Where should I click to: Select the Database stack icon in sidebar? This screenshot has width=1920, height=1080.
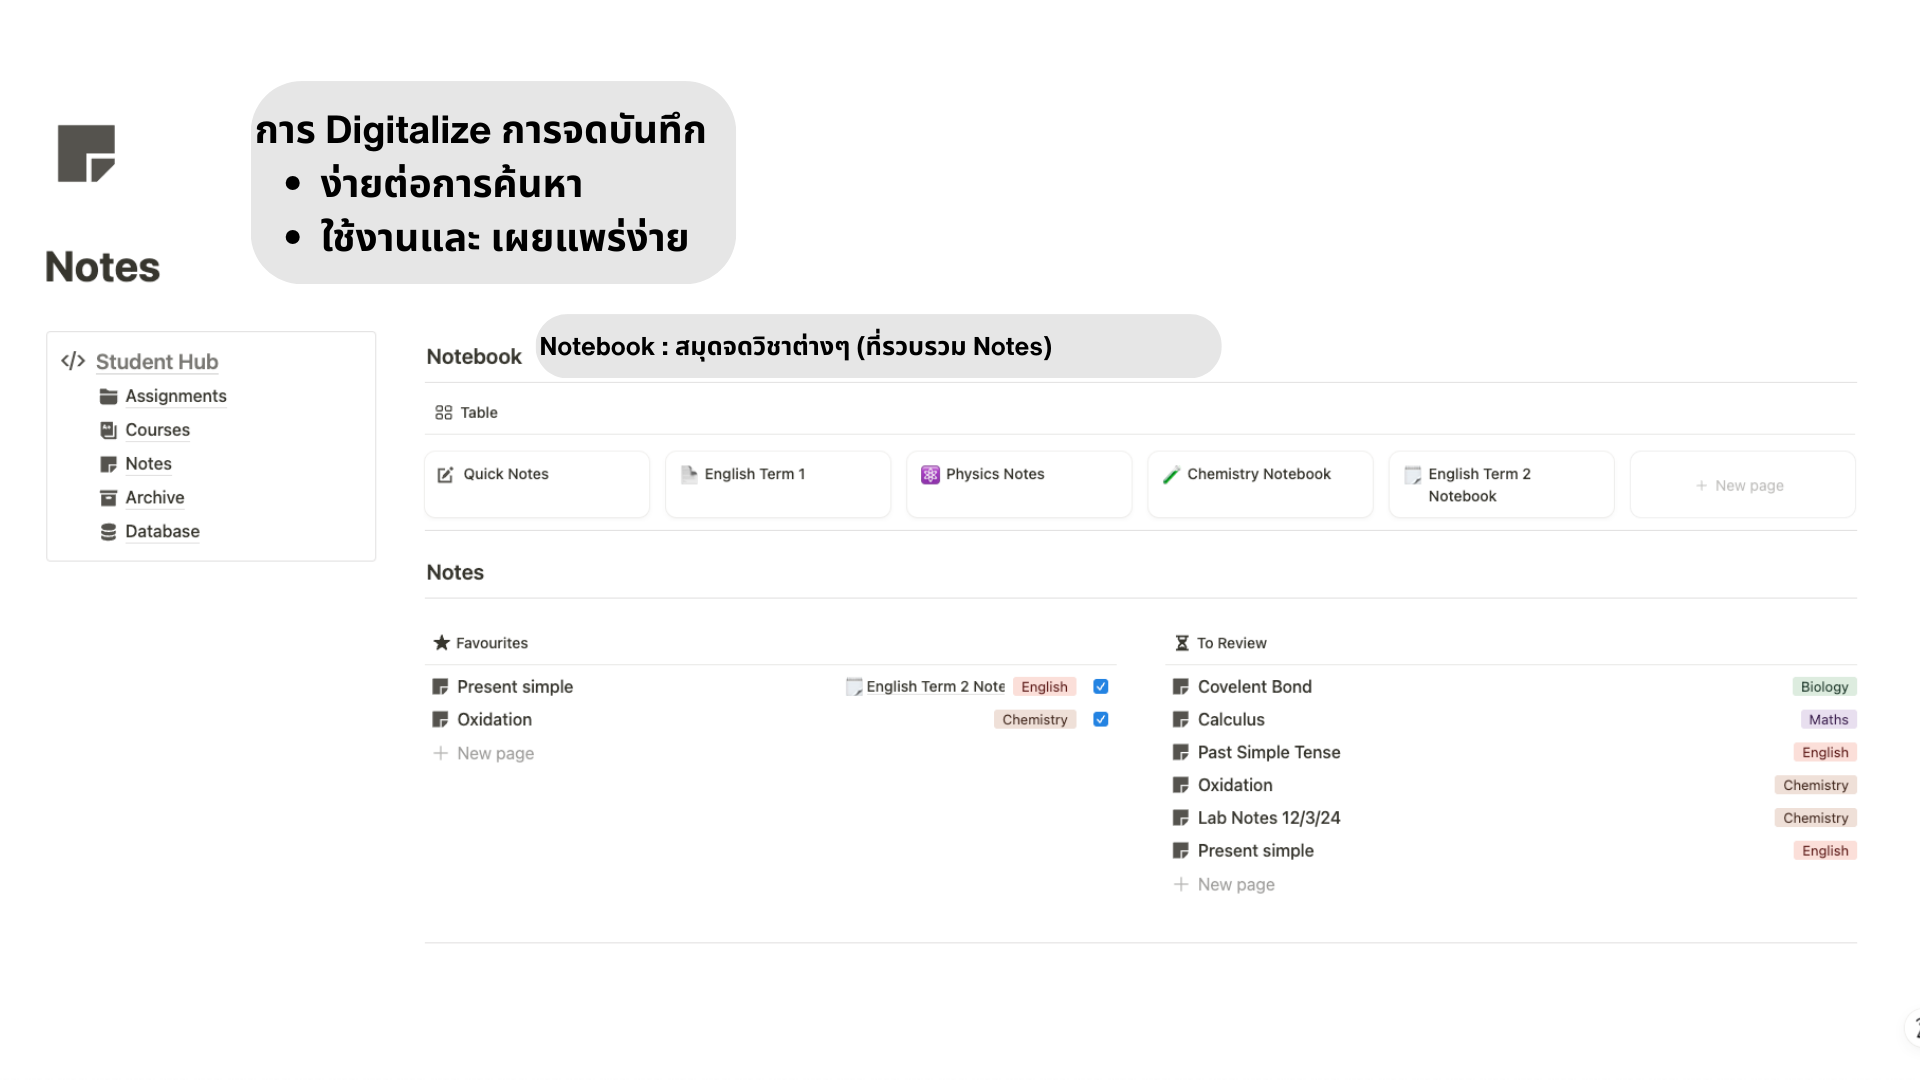coord(108,531)
